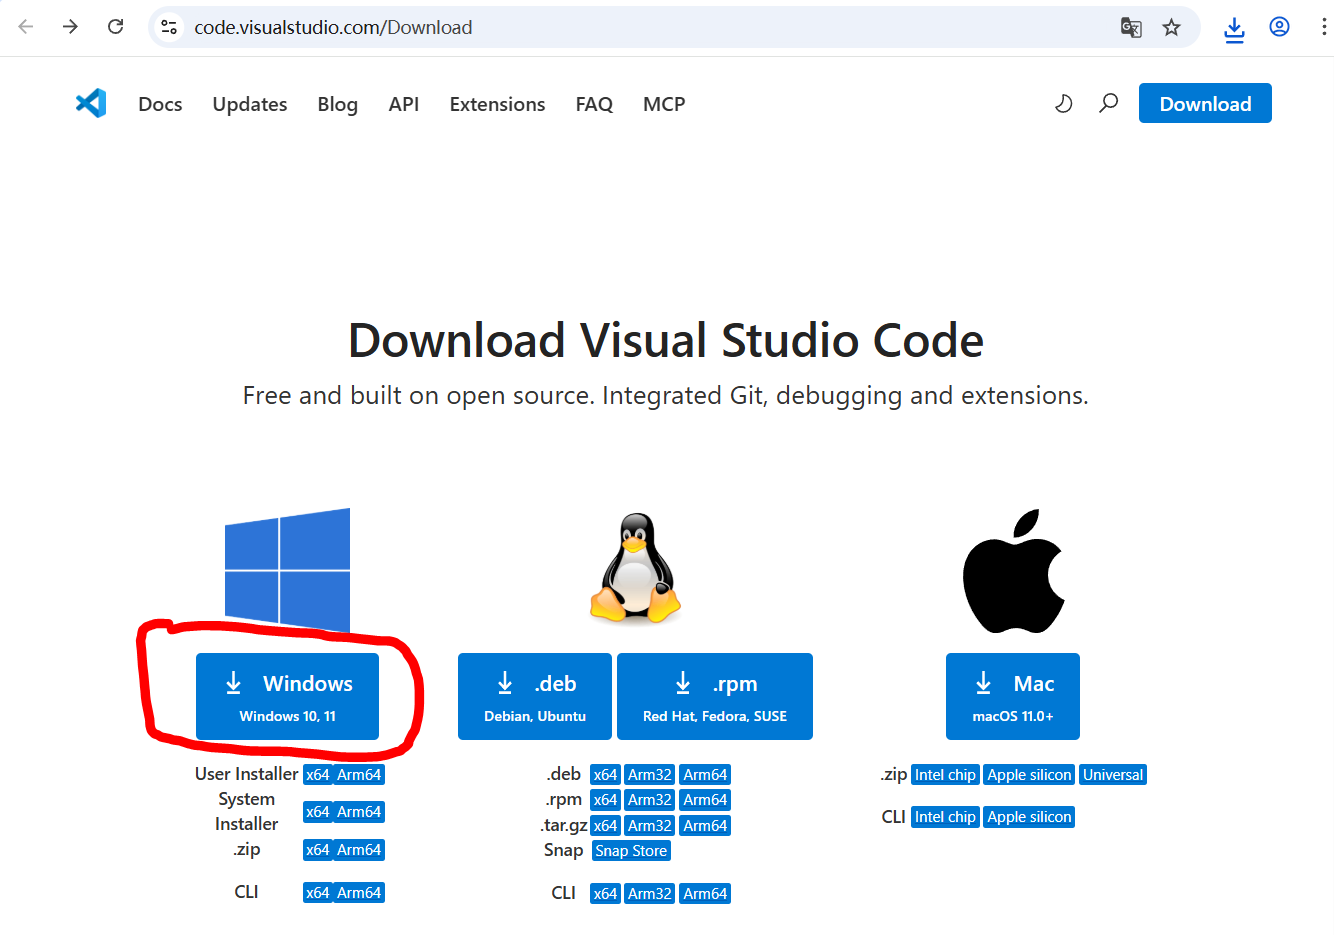Screen dimensions: 1334x935
Task: Select Windows .zip Arm64 link
Action: click(x=359, y=850)
